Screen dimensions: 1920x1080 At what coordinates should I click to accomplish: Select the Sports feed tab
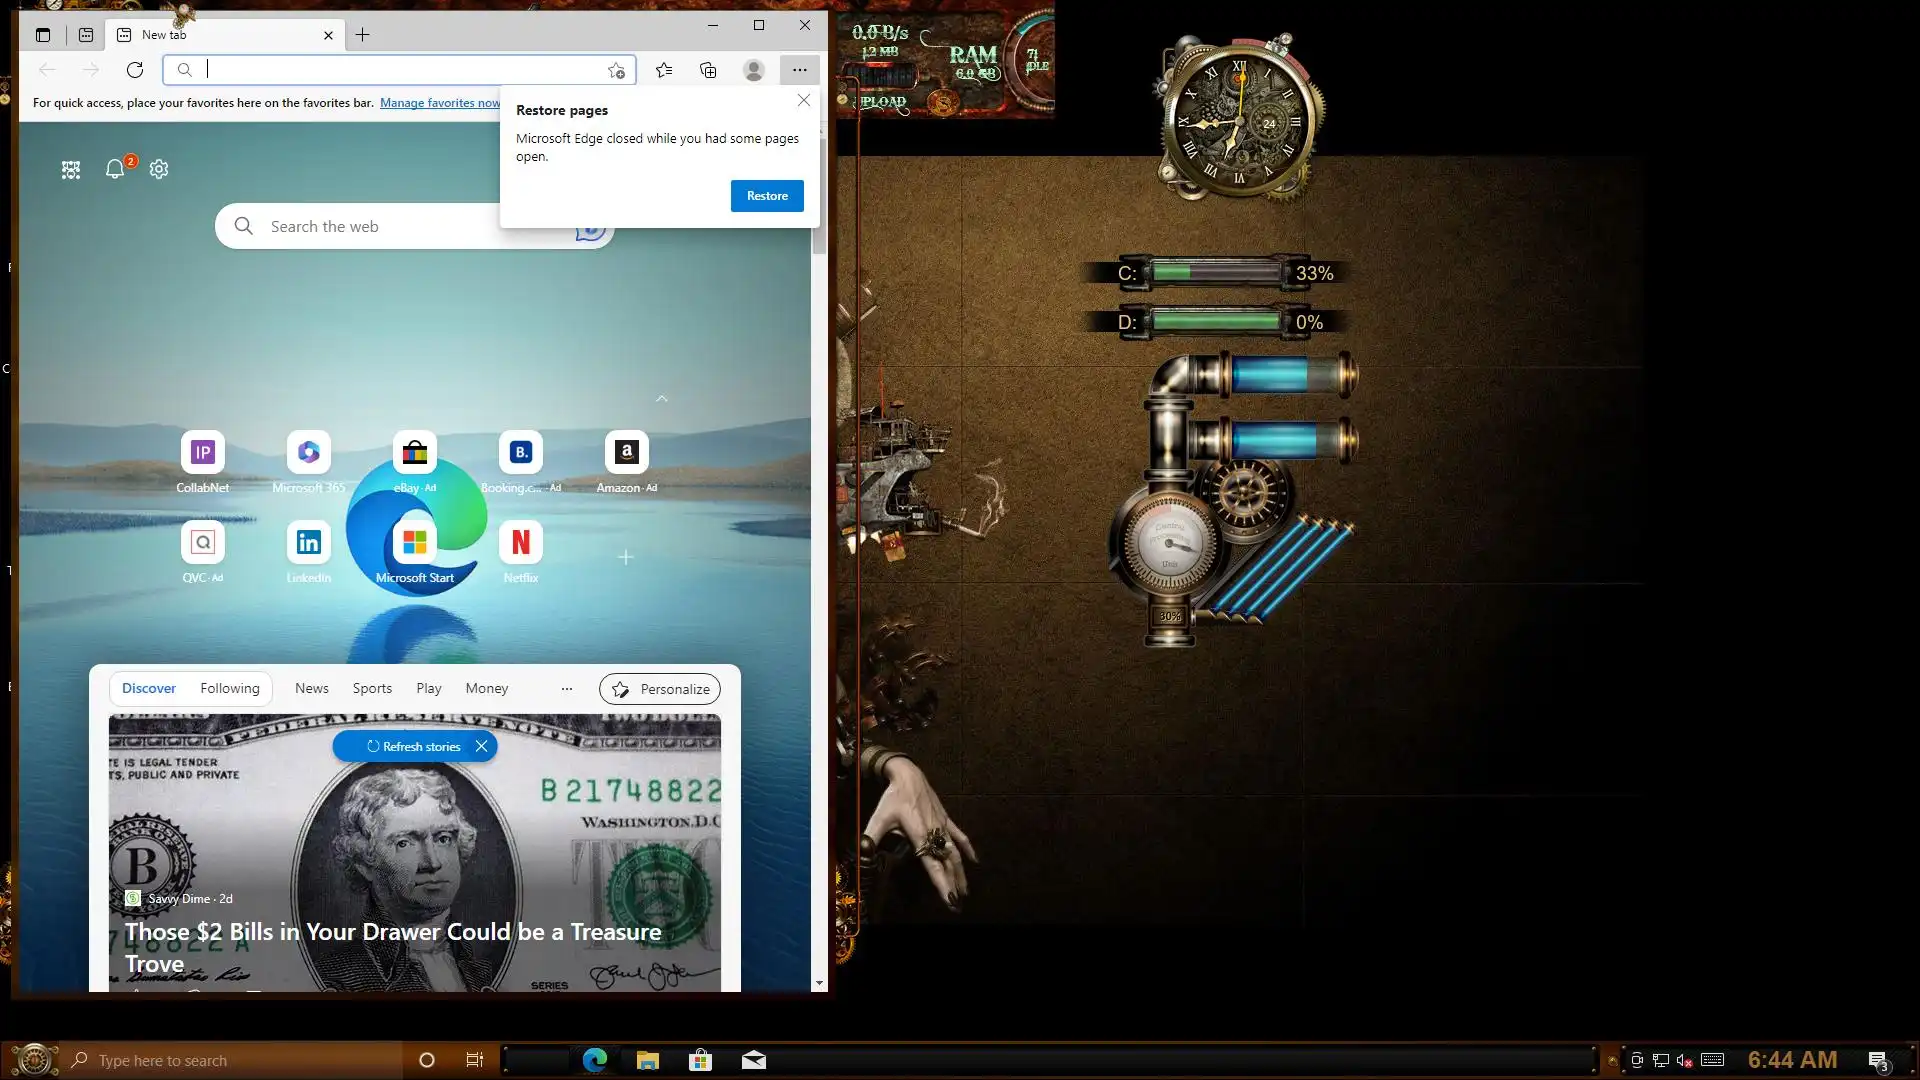coord(372,688)
